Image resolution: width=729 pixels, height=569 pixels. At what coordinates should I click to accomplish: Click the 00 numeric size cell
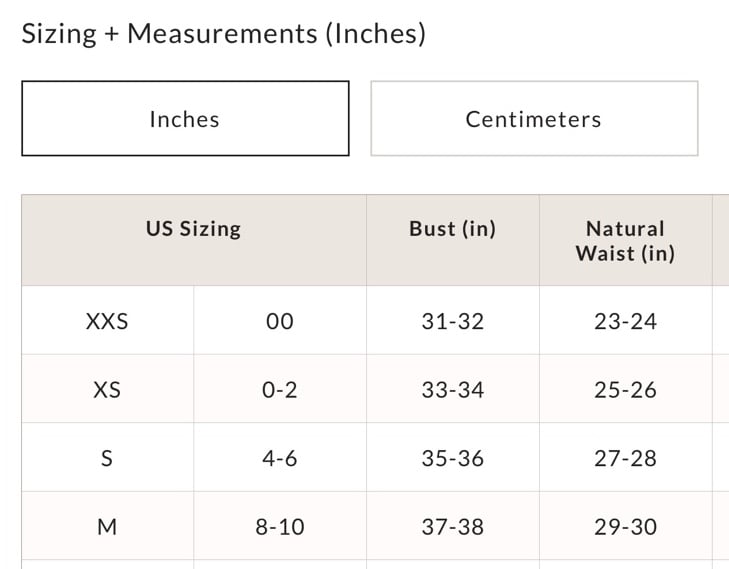click(280, 320)
